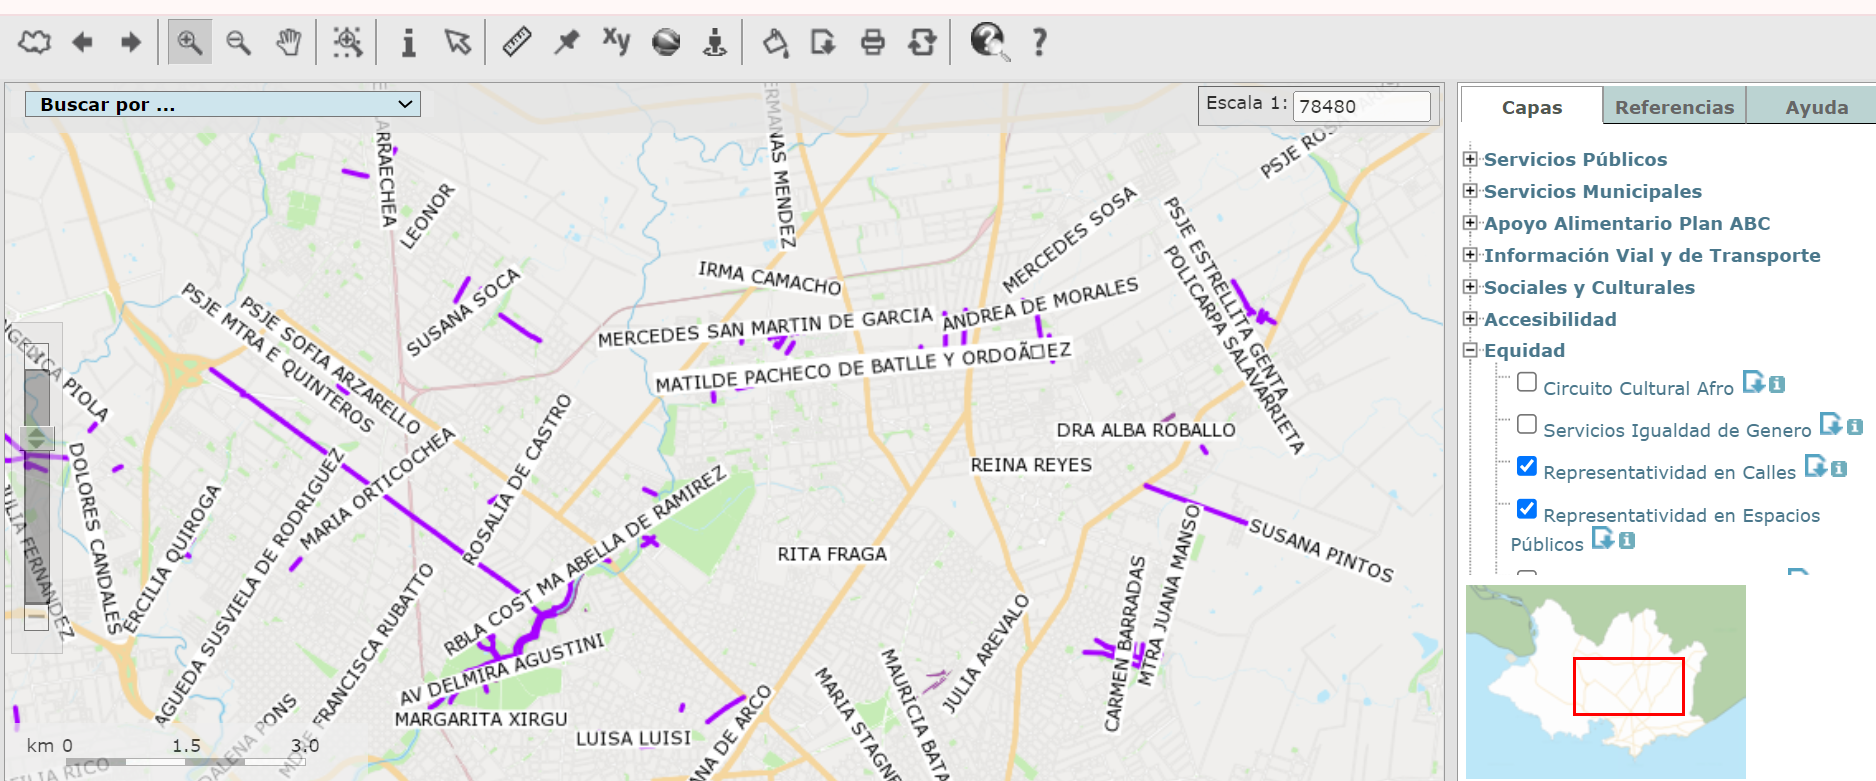Click the Escala scale input field

1361,106
